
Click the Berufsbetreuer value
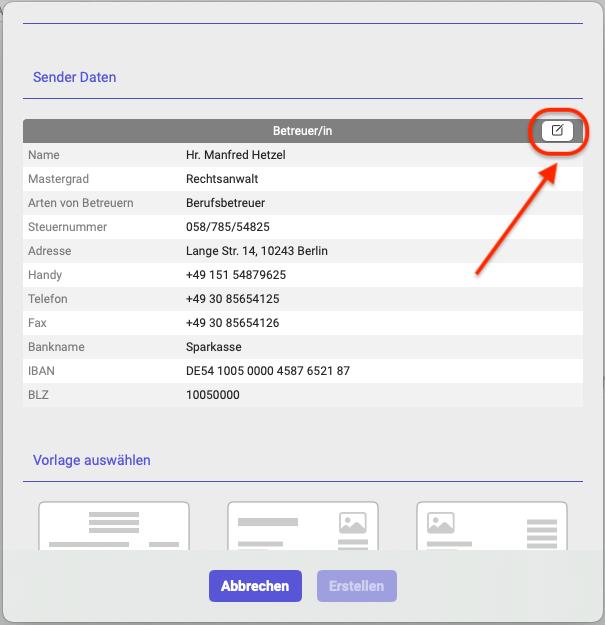tap(225, 203)
